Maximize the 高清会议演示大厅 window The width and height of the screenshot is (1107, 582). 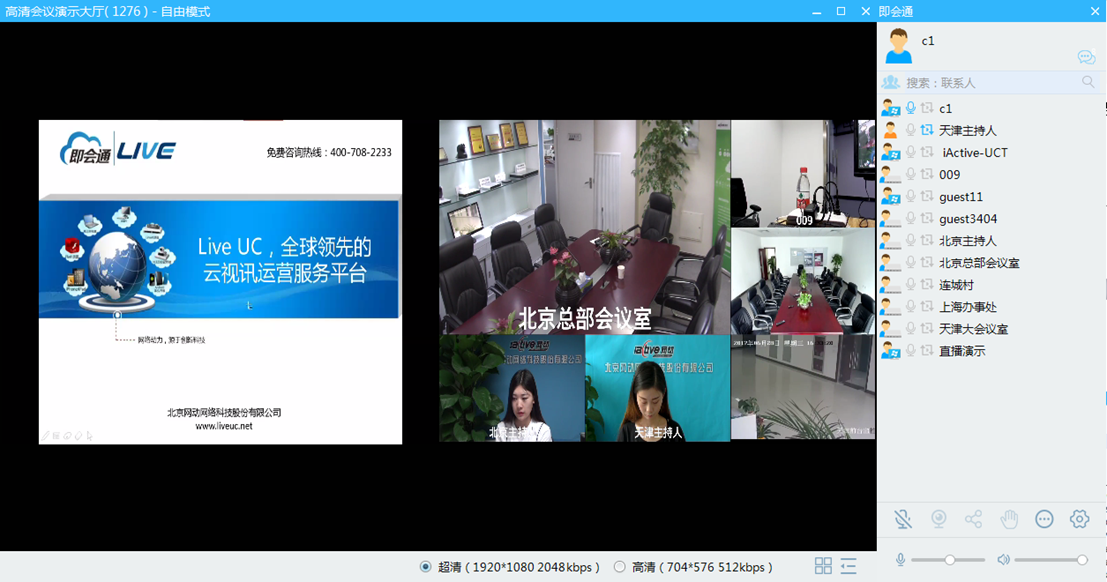tap(841, 11)
